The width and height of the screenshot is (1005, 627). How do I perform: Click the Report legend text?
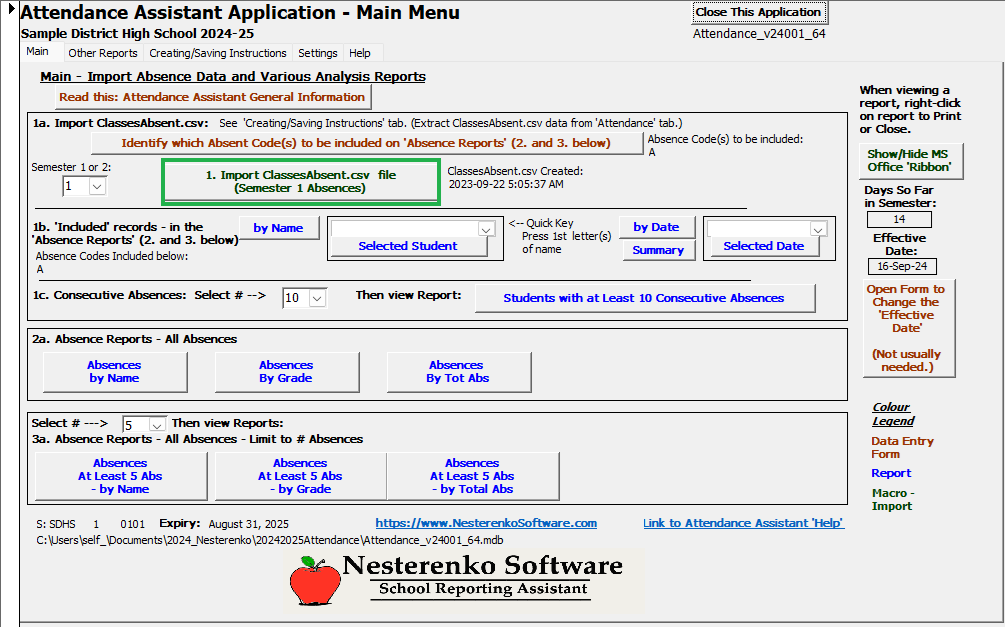coord(891,473)
